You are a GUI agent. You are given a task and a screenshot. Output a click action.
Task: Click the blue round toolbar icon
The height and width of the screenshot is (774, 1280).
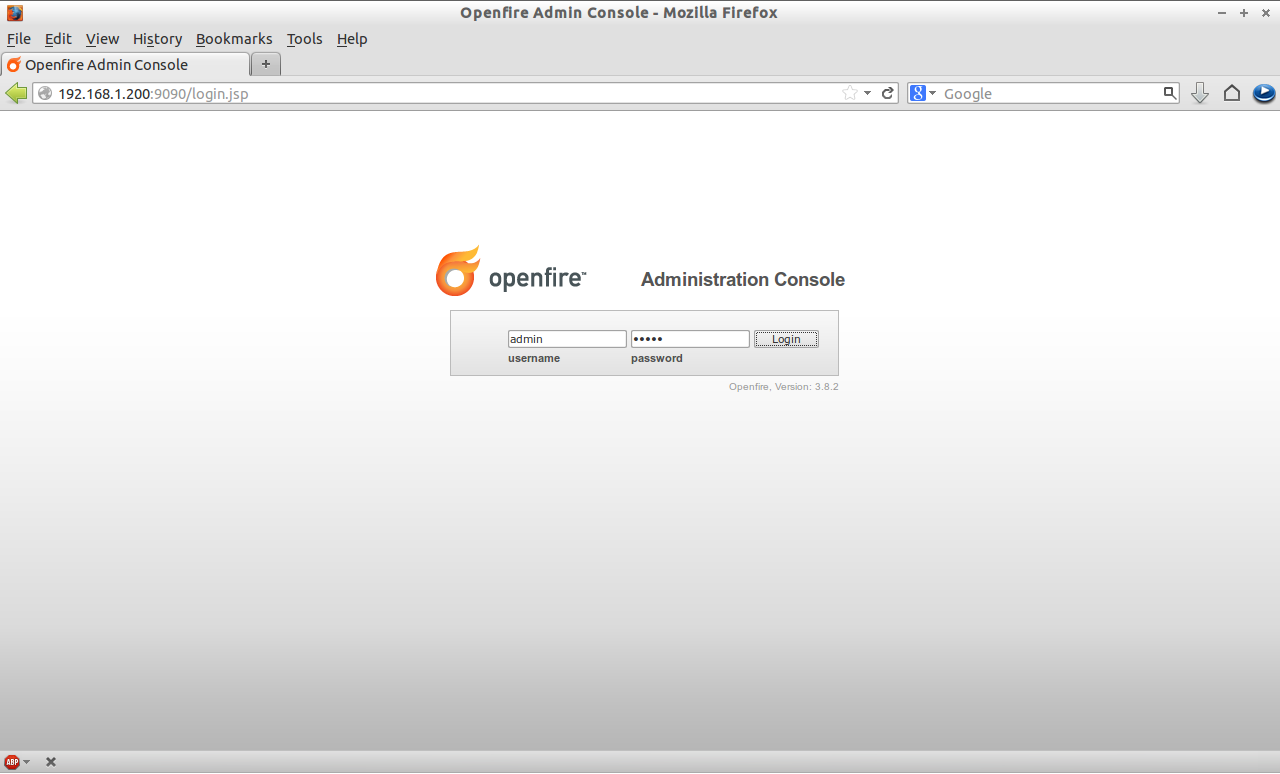[1264, 93]
